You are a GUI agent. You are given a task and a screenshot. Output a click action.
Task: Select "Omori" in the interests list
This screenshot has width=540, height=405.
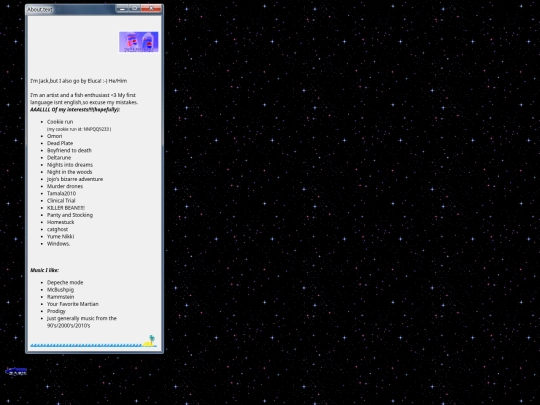[x=54, y=136]
